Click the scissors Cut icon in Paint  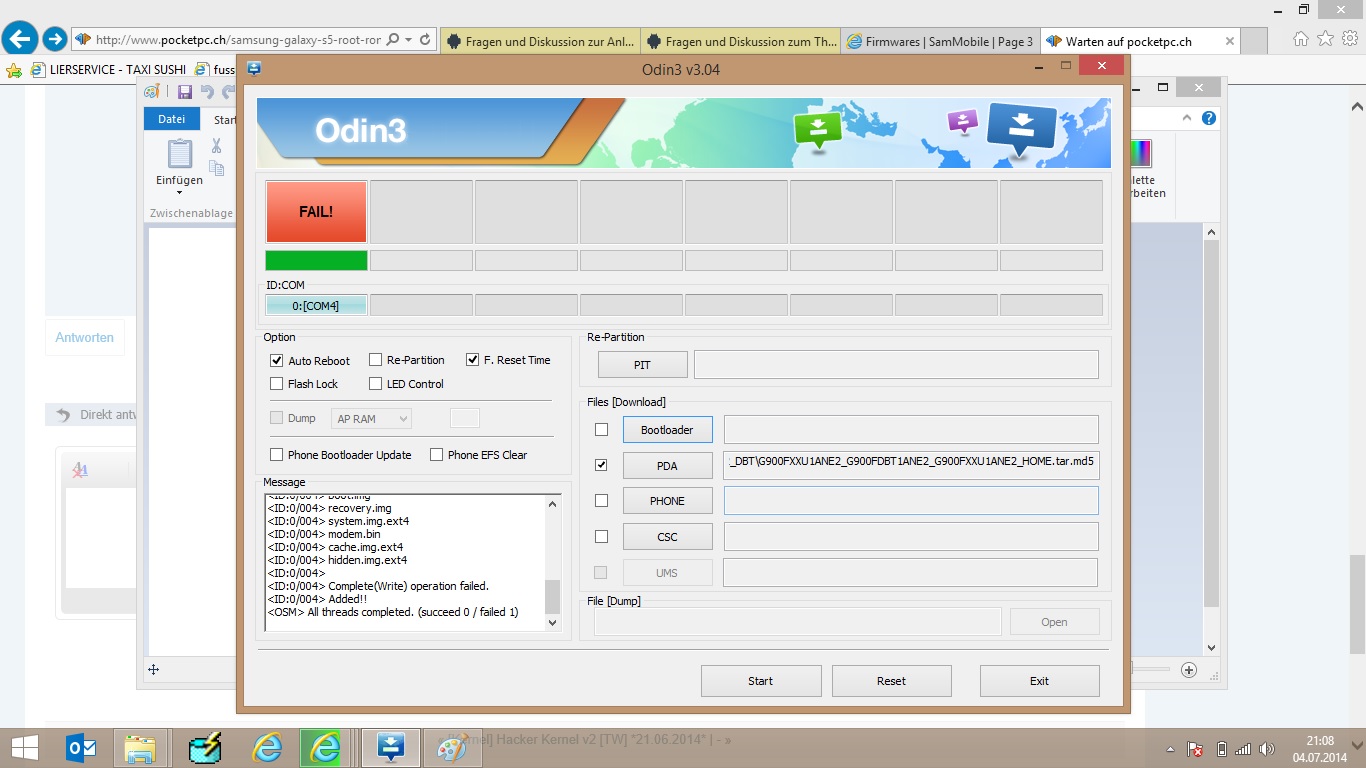[216, 146]
